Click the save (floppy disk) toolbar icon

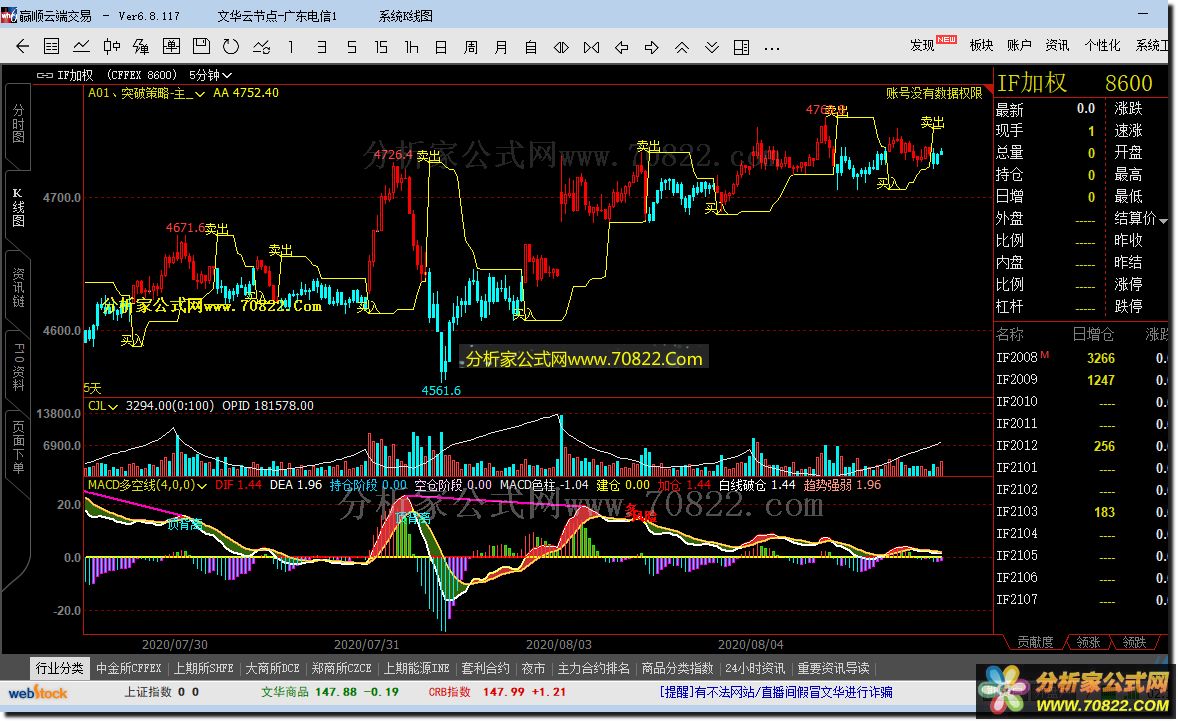(201, 47)
